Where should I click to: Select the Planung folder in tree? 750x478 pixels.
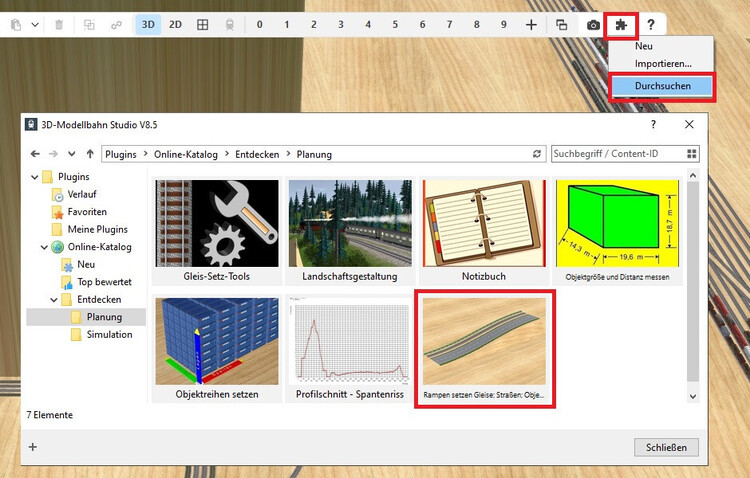[104, 317]
